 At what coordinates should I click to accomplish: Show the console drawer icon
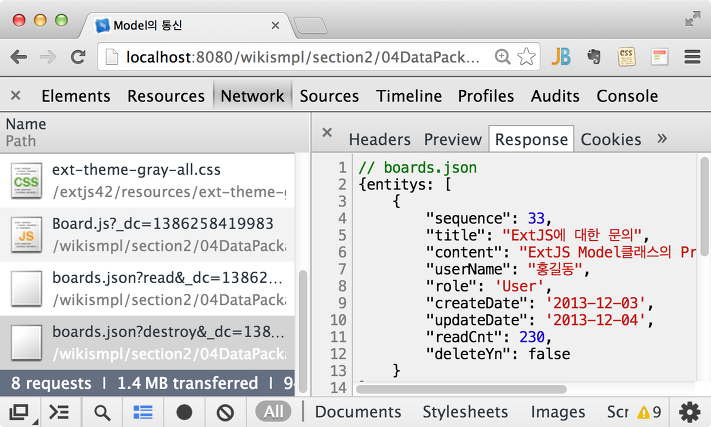59,412
